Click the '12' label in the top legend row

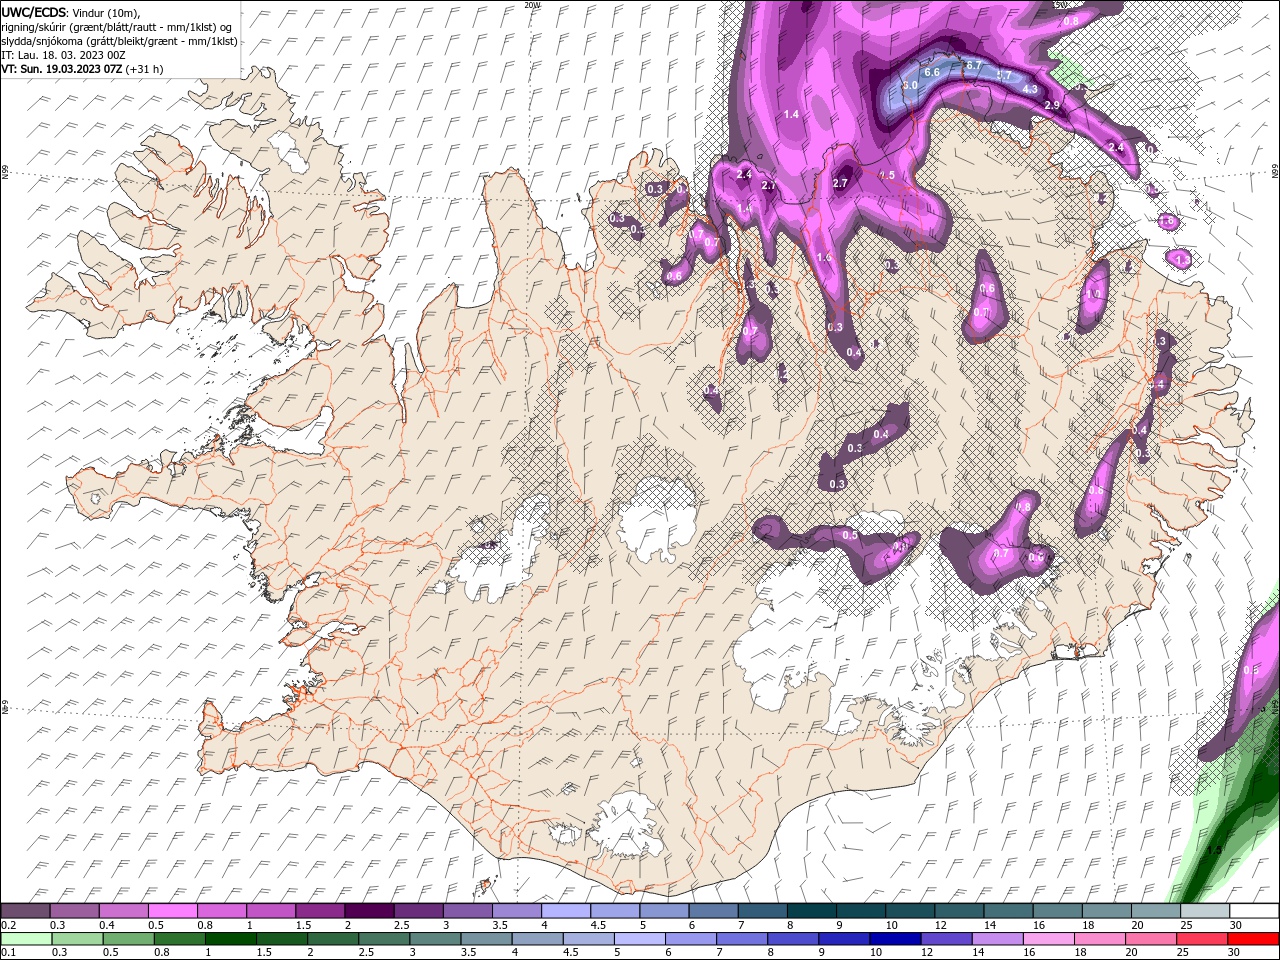941,925
